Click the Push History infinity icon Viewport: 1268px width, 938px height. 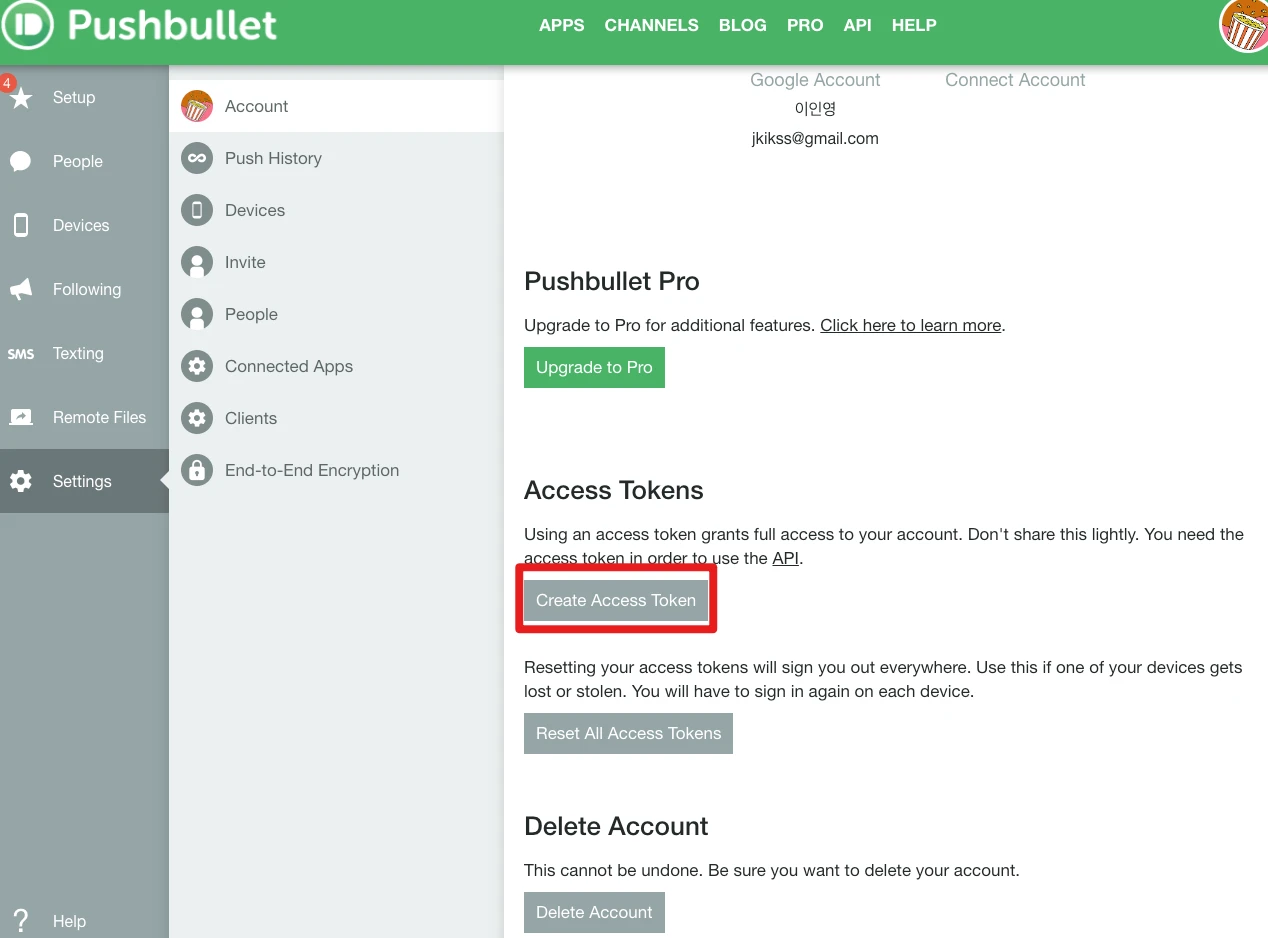point(197,158)
